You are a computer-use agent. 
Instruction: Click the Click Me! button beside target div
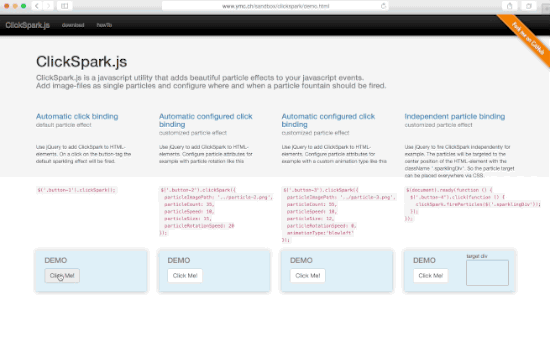click(431, 275)
